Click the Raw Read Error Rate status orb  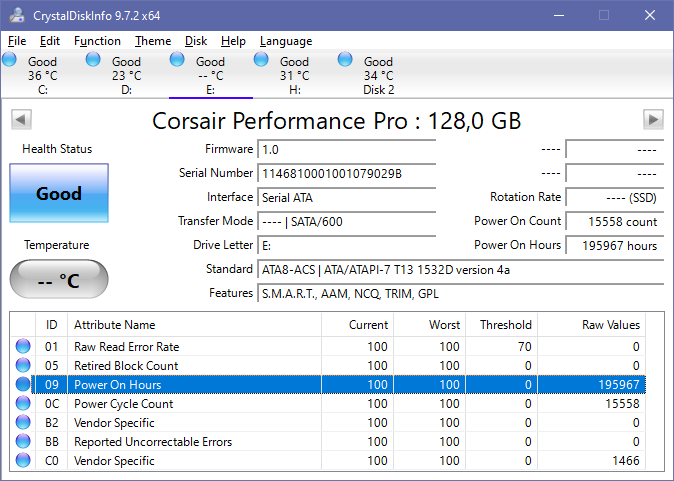[x=23, y=347]
